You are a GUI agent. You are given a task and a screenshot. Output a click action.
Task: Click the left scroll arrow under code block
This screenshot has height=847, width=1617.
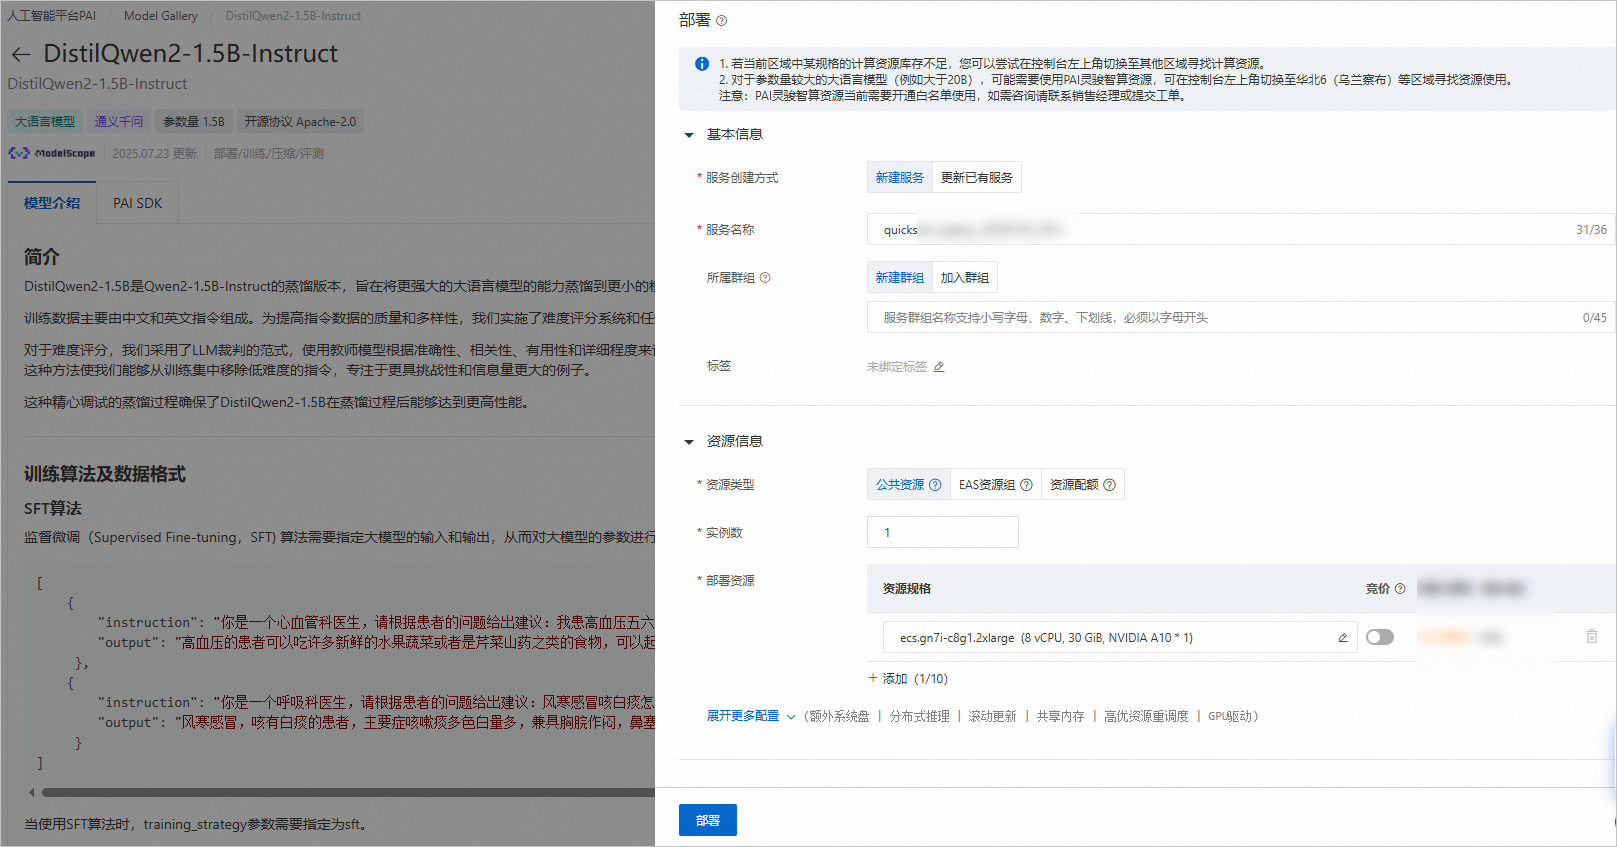[31, 792]
